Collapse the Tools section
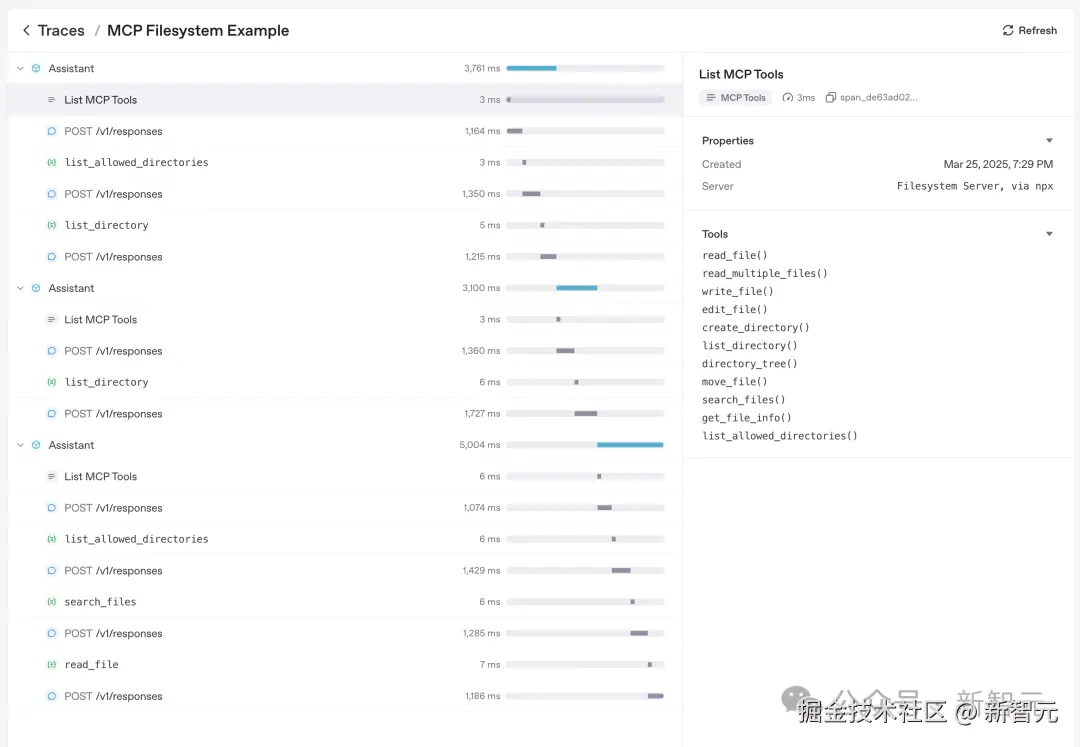 (1049, 234)
